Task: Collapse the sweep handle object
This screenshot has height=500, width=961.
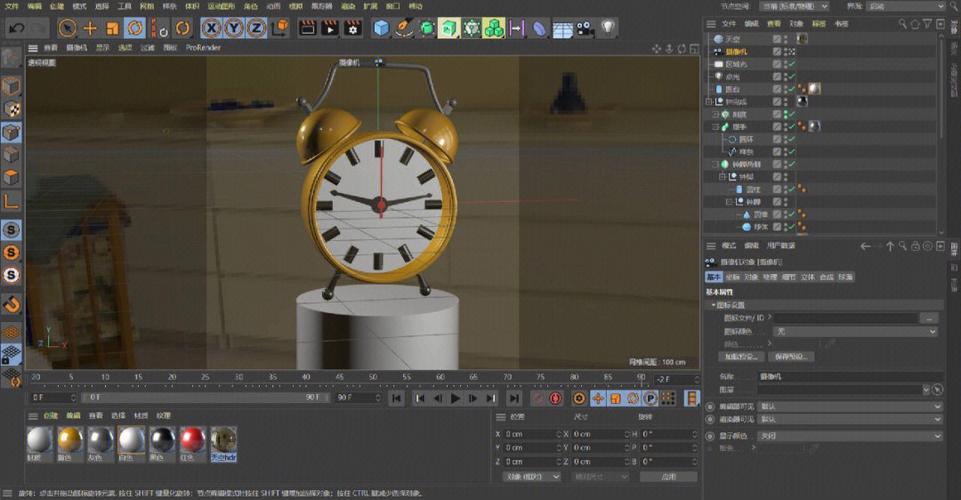Action: click(x=715, y=127)
